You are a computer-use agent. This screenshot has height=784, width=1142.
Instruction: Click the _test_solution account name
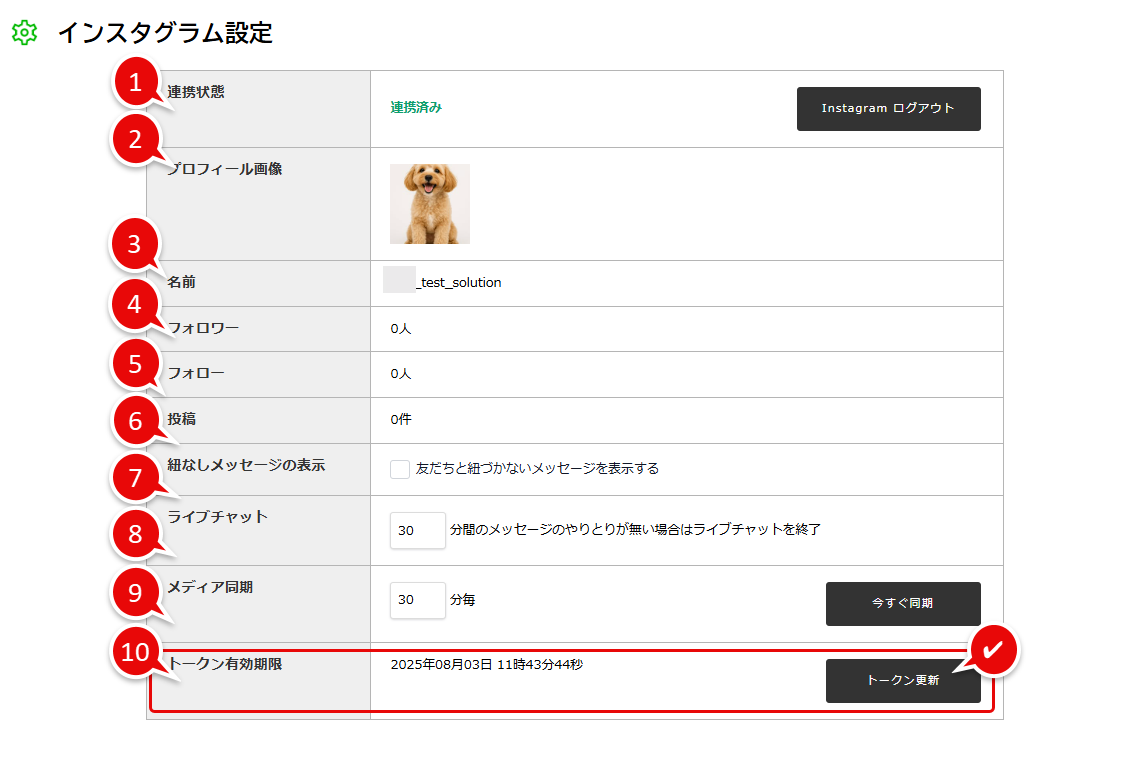tap(458, 283)
